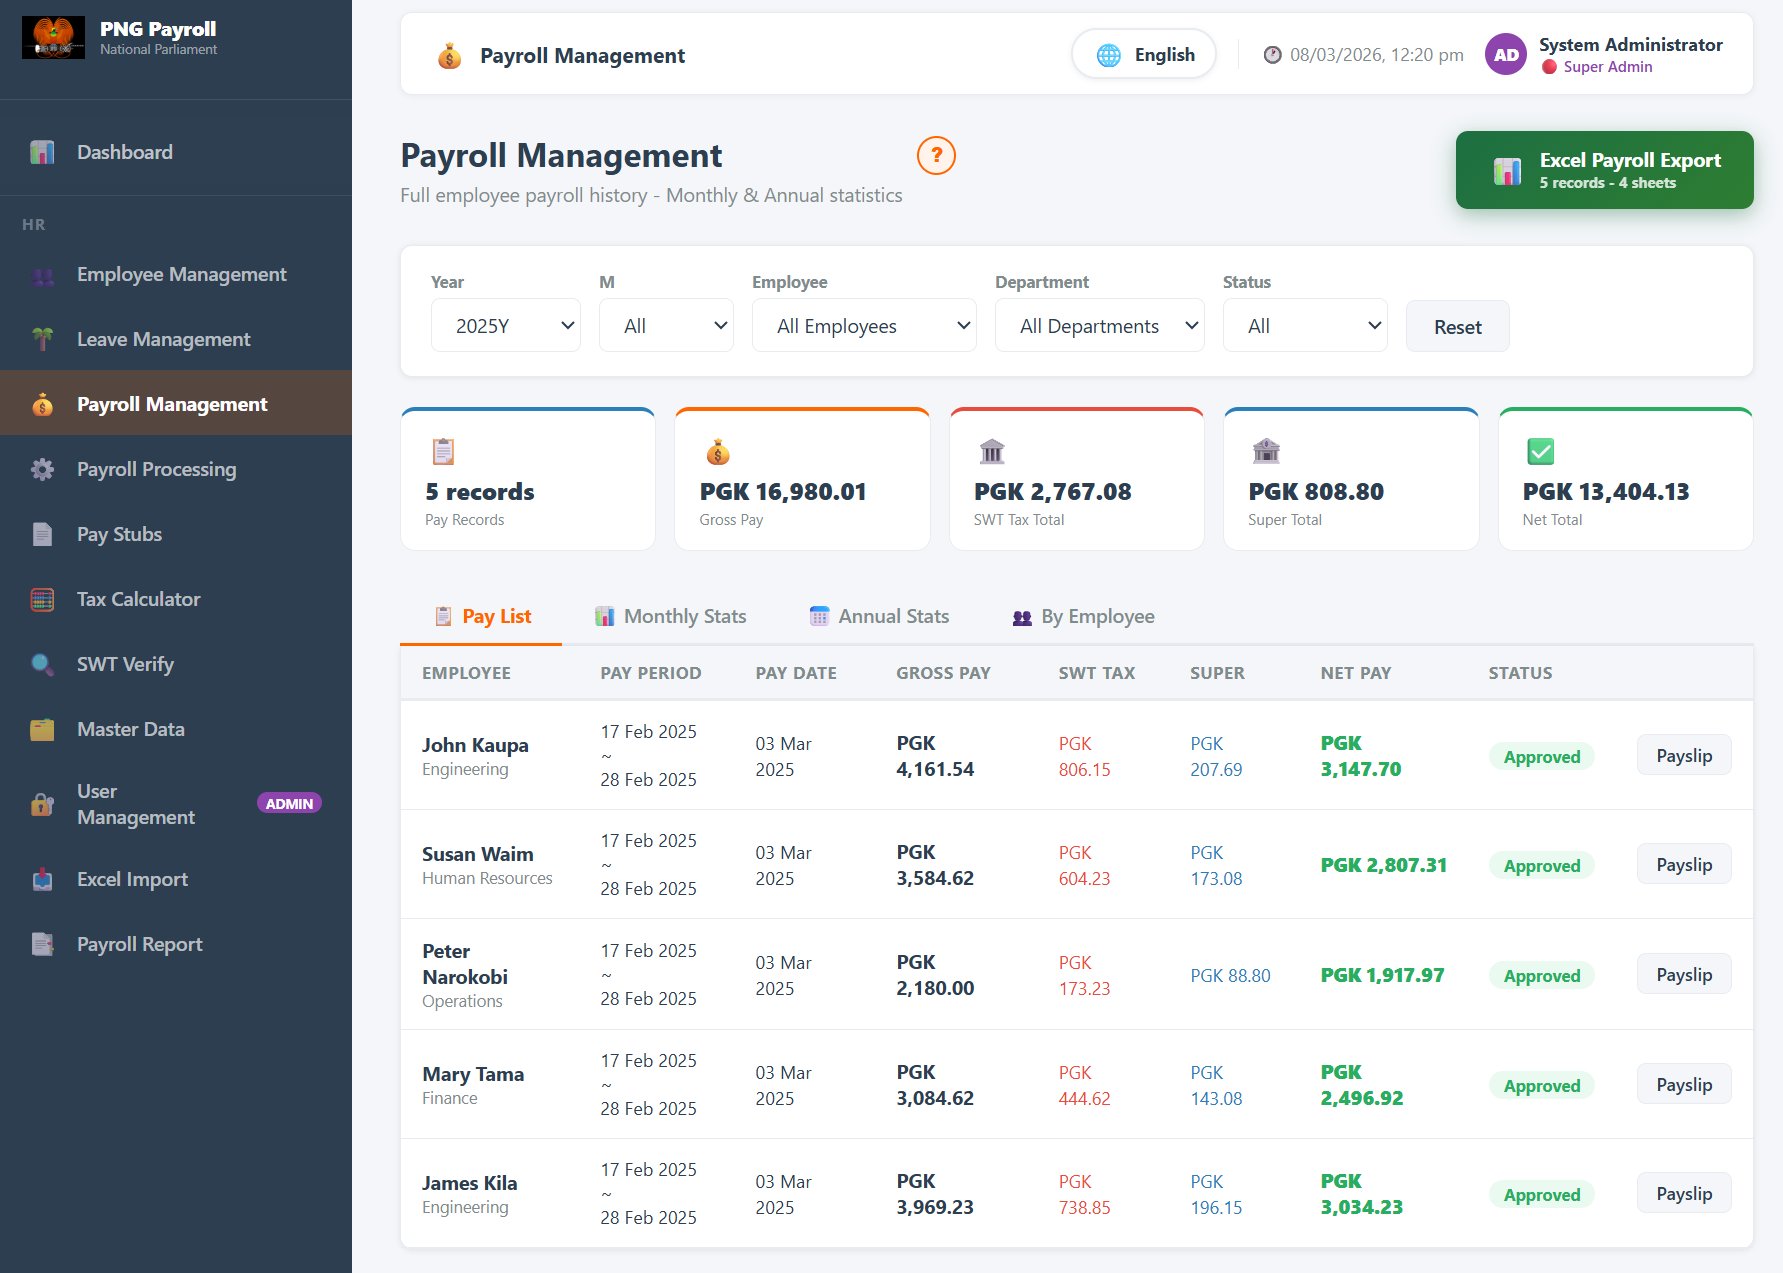Viewport: 1783px width, 1273px height.
Task: Click the orange help question mark icon
Action: (x=936, y=155)
